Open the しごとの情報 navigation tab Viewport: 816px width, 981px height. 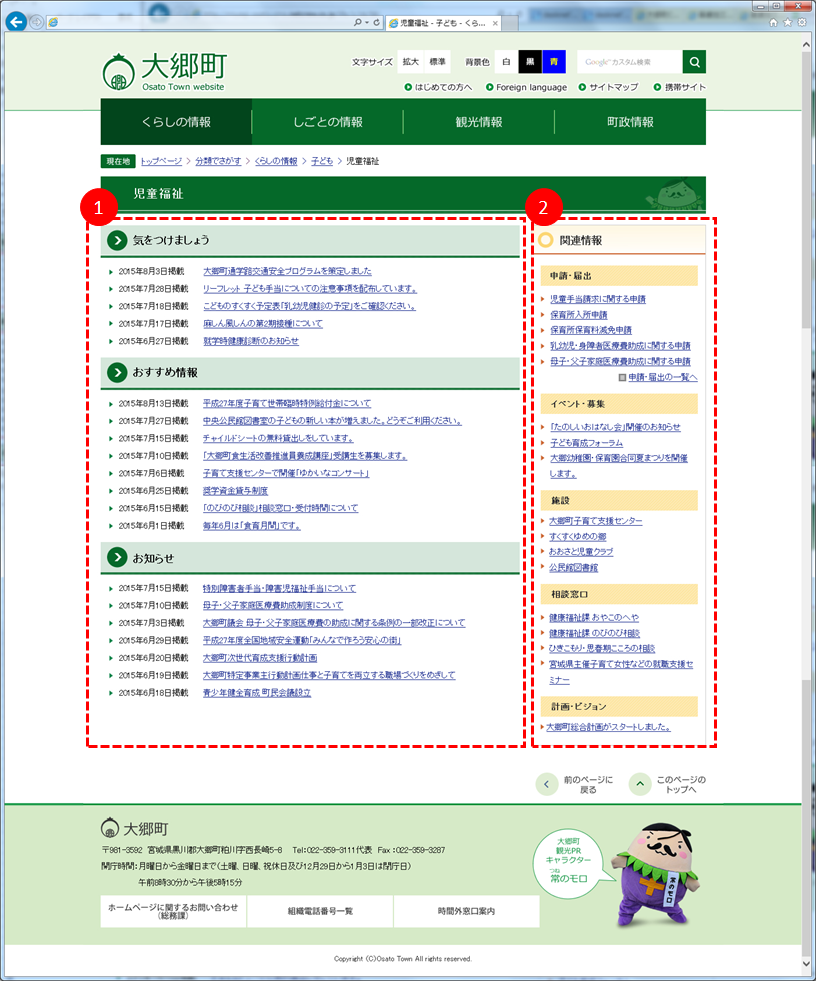point(328,122)
